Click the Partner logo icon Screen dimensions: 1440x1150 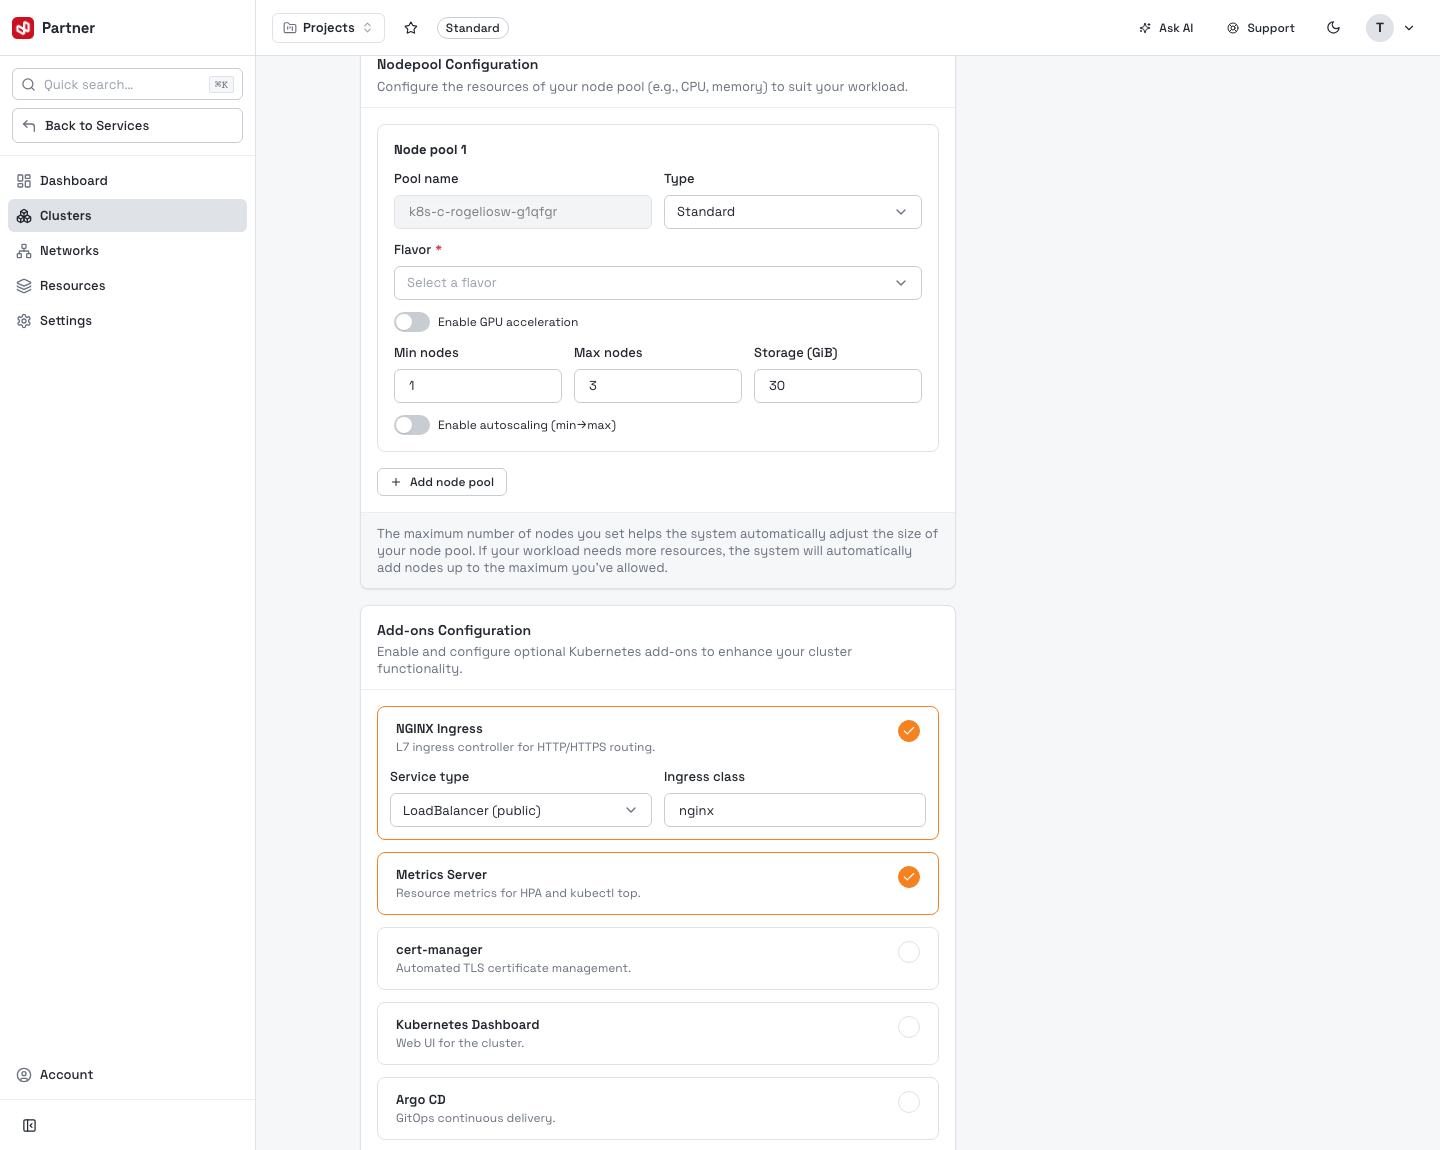(23, 28)
